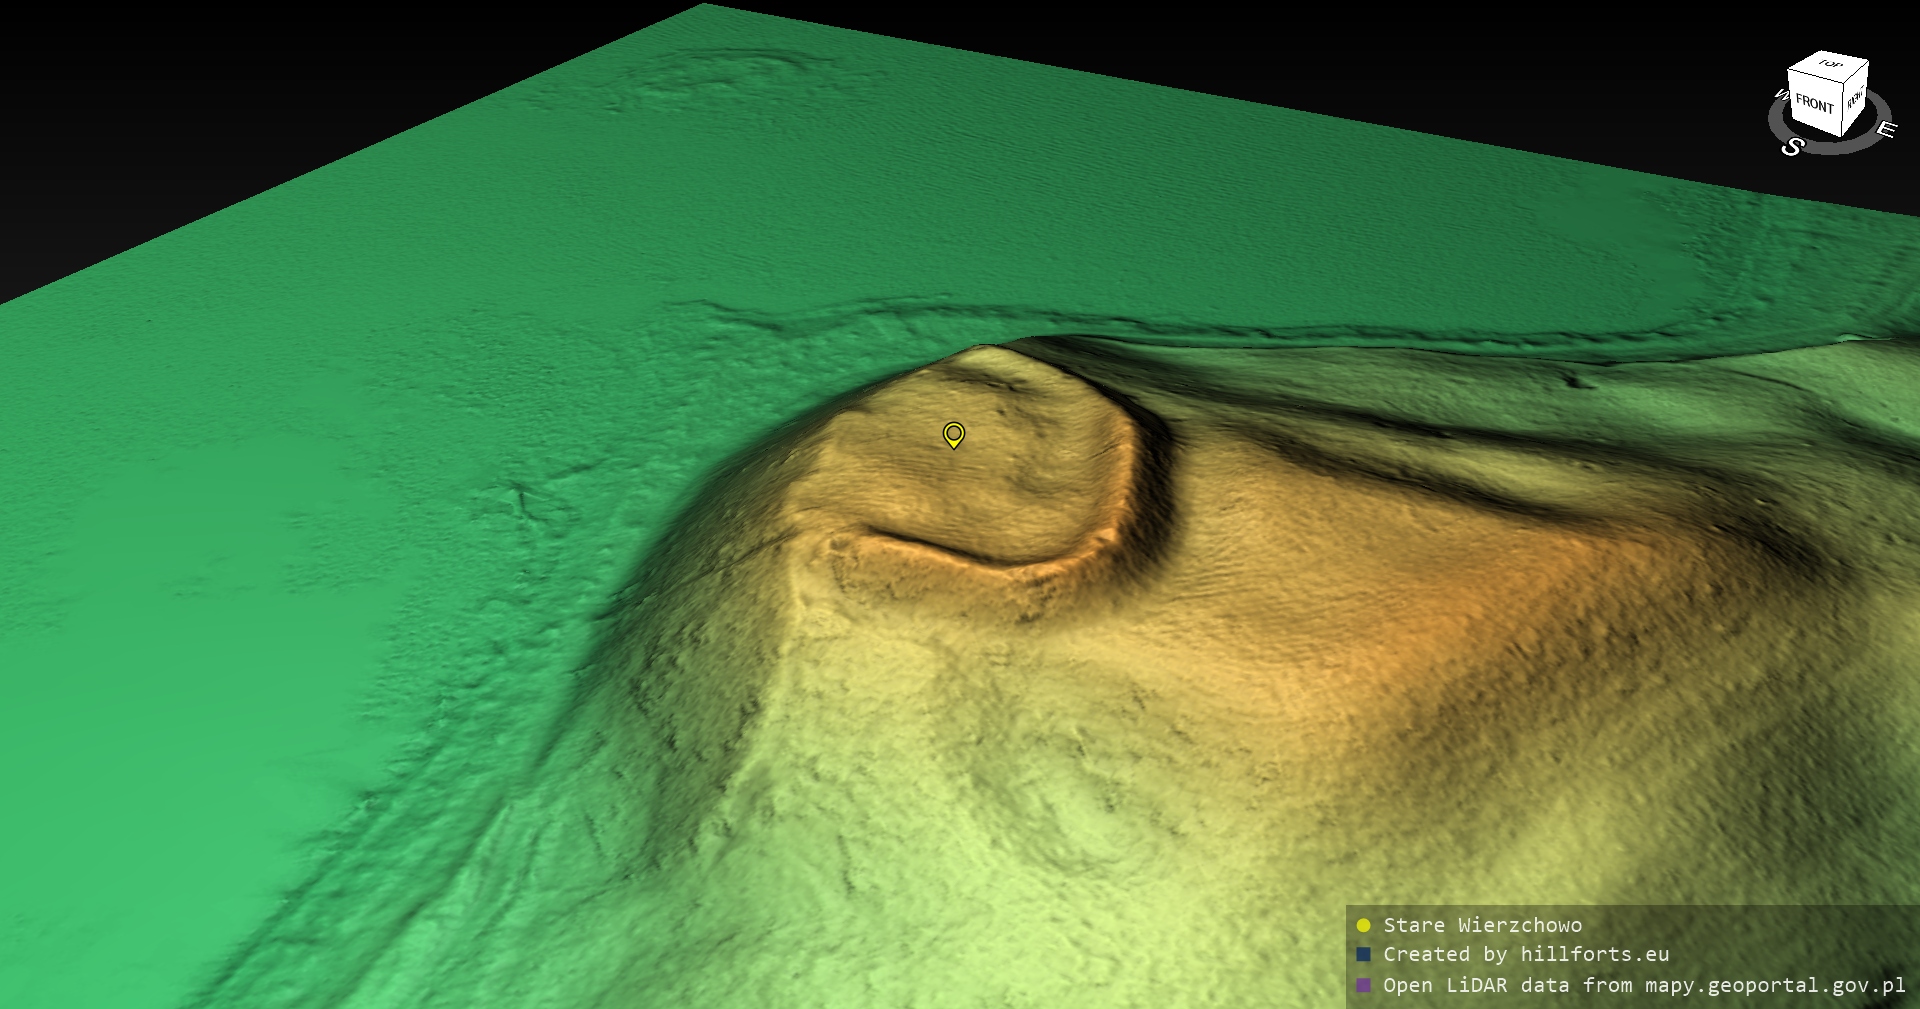
Task: Click yellow dot beside Stare Wierzchowo
Action: (x=1363, y=925)
